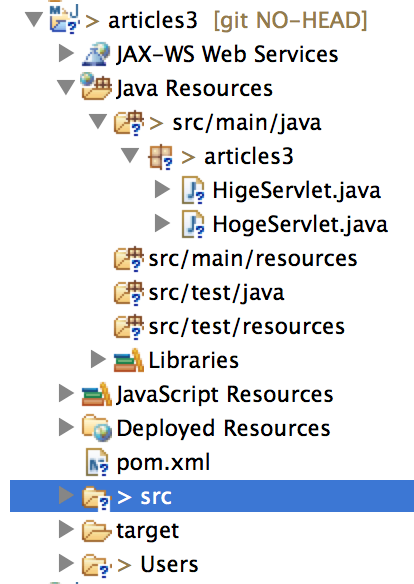Click the Libraries books icon
Screen dimensions: 414x584
pyautogui.click(x=128, y=360)
